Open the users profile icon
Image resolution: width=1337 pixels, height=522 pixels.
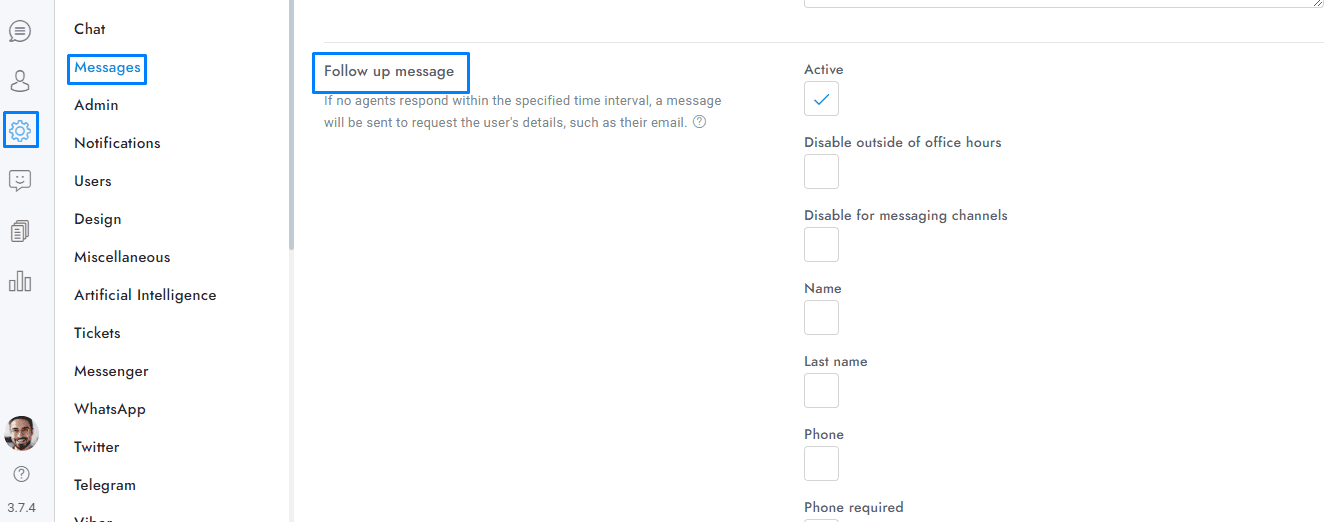click(20, 81)
